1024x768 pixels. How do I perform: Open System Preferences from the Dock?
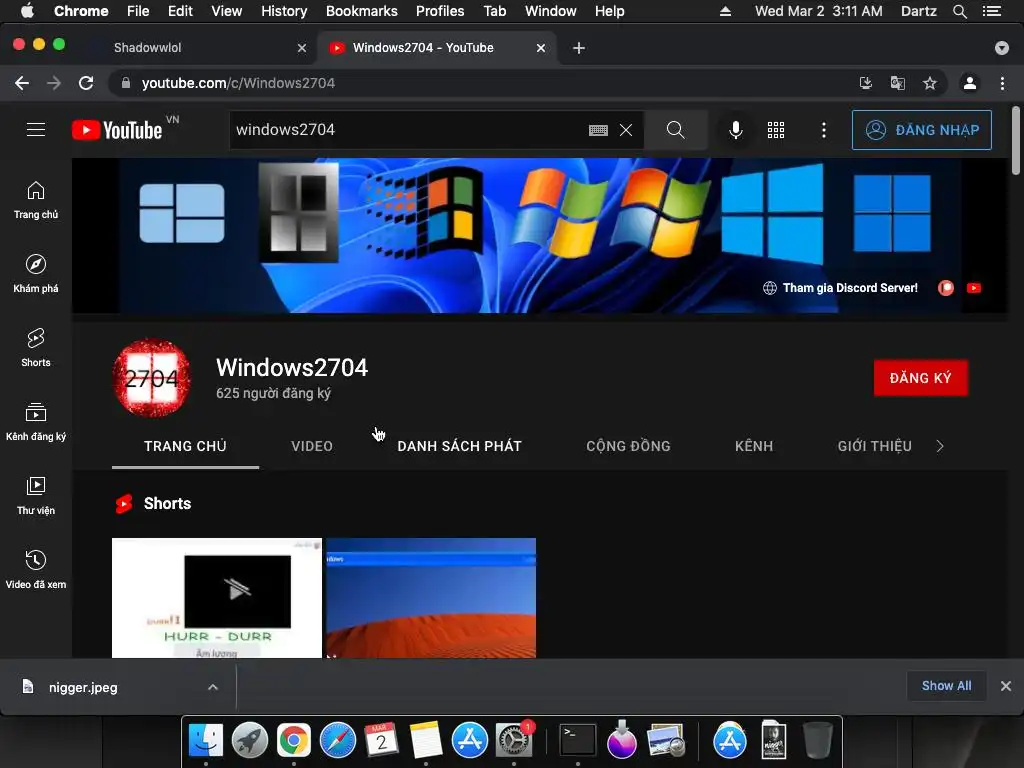[514, 740]
